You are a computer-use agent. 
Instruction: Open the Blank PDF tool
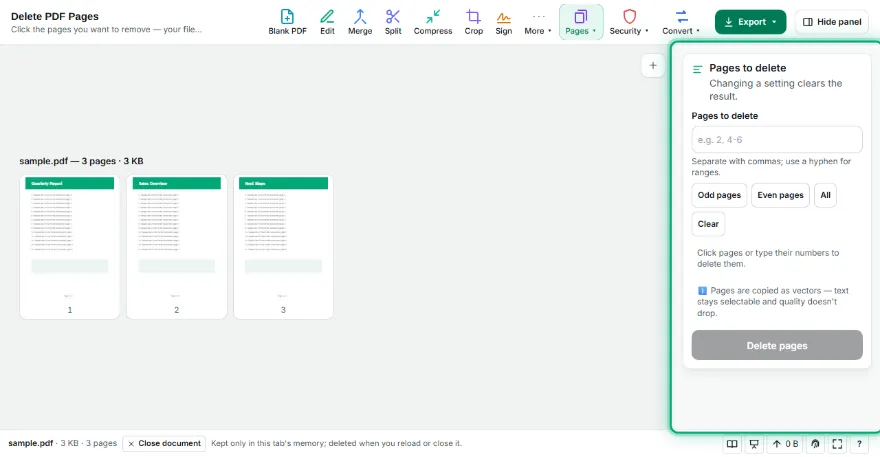(287, 22)
